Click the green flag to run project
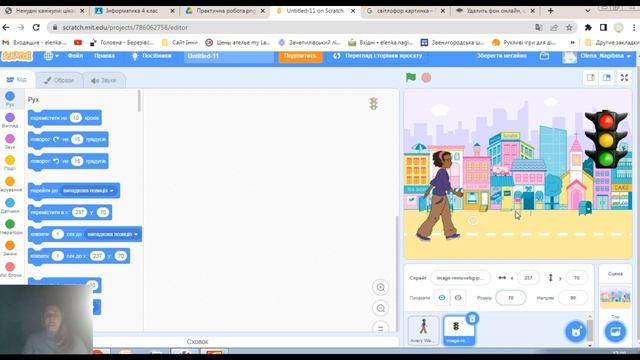Image resolution: width=640 pixels, height=360 pixels. [411, 77]
